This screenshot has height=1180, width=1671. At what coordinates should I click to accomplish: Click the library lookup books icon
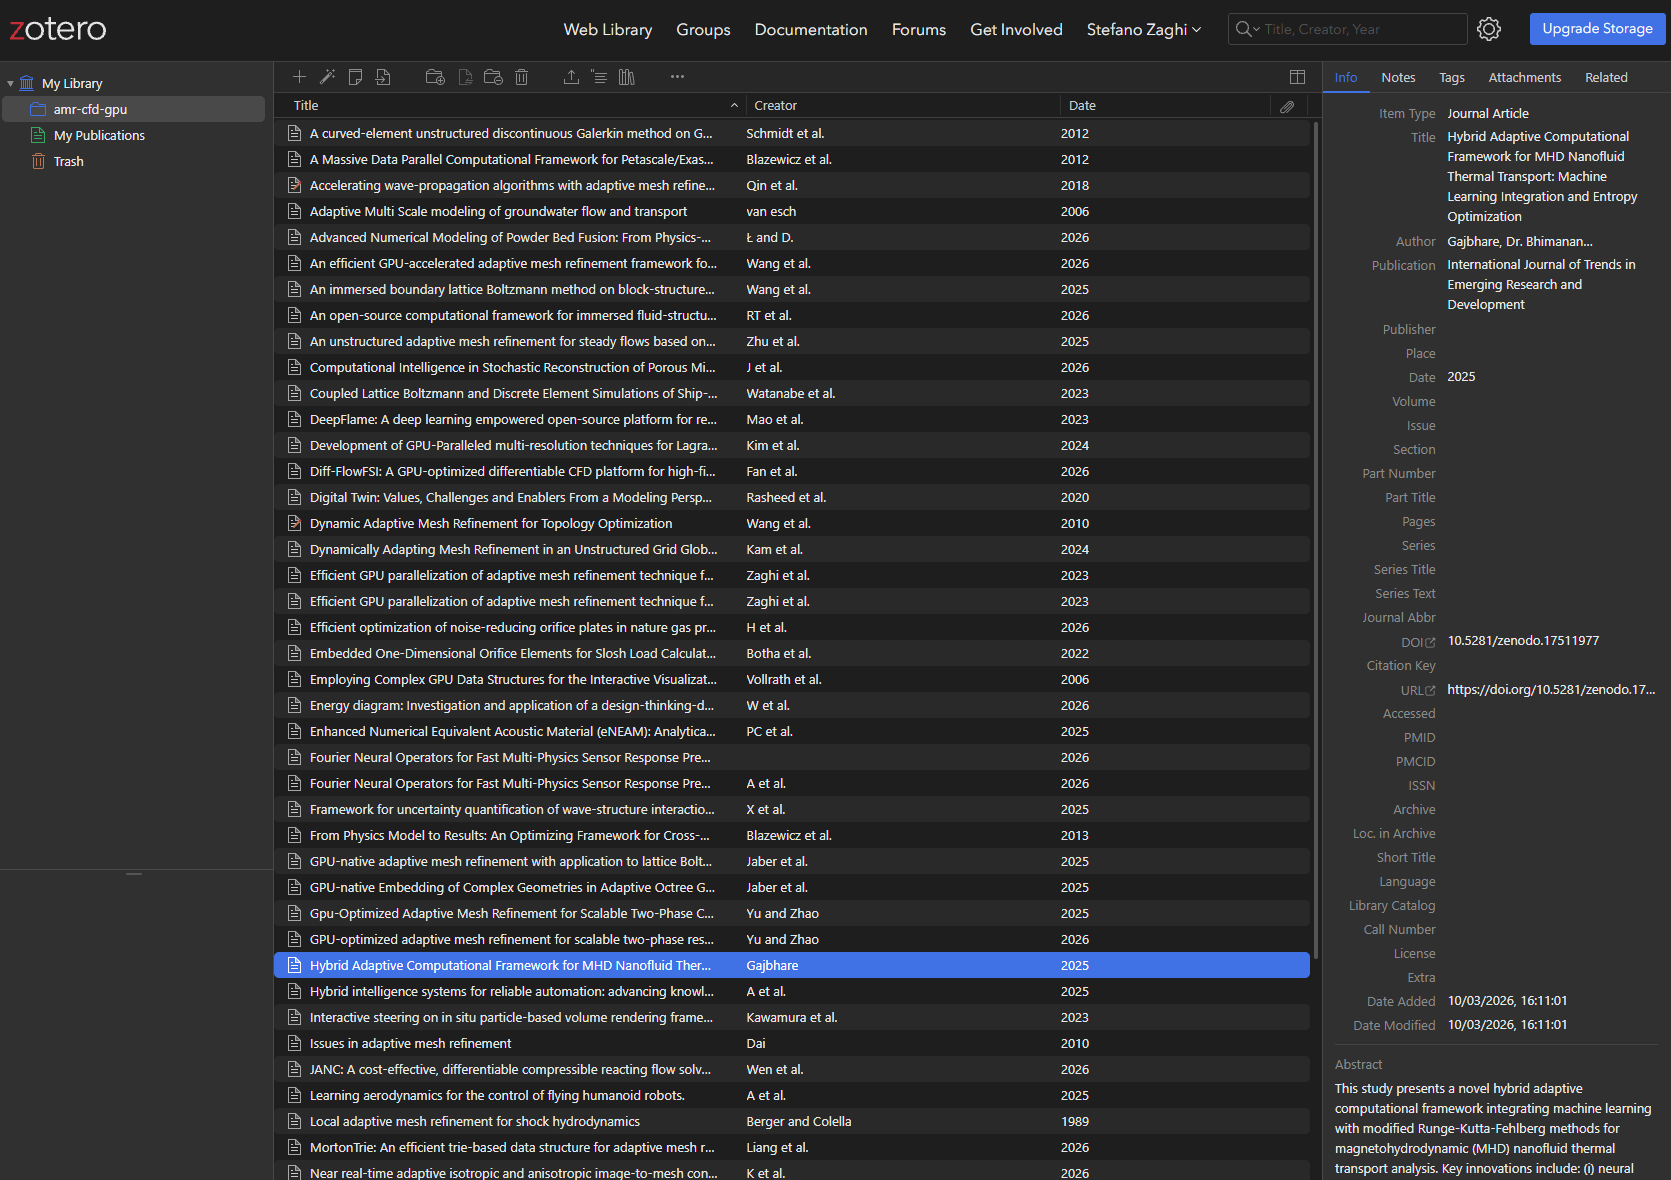pos(627,77)
